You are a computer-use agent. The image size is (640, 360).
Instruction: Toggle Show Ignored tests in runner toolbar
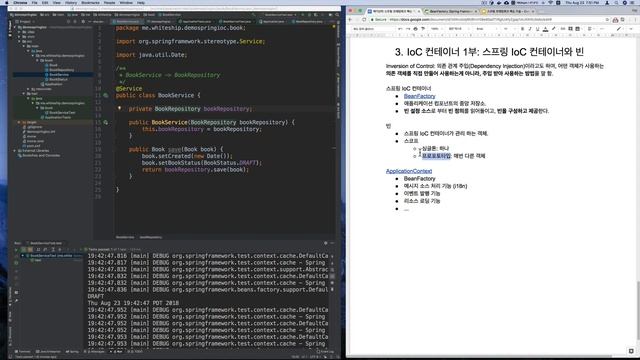pyautogui.click(x=30, y=249)
